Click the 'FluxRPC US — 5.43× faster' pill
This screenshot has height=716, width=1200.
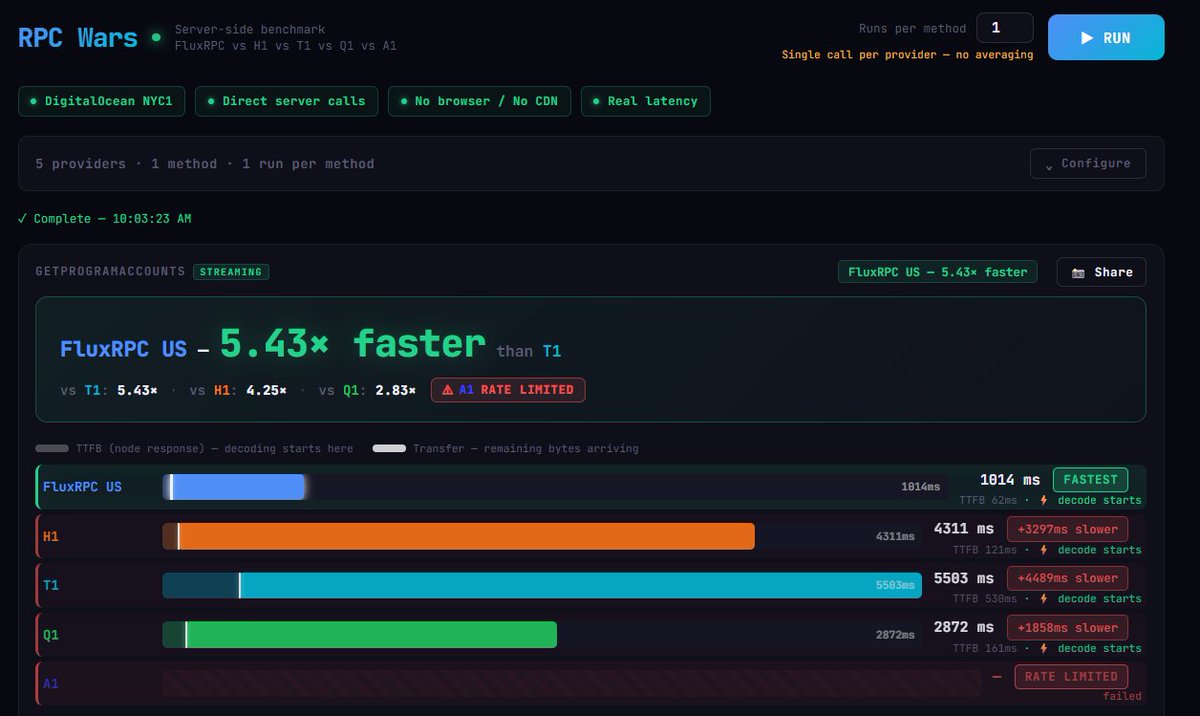coord(938,272)
